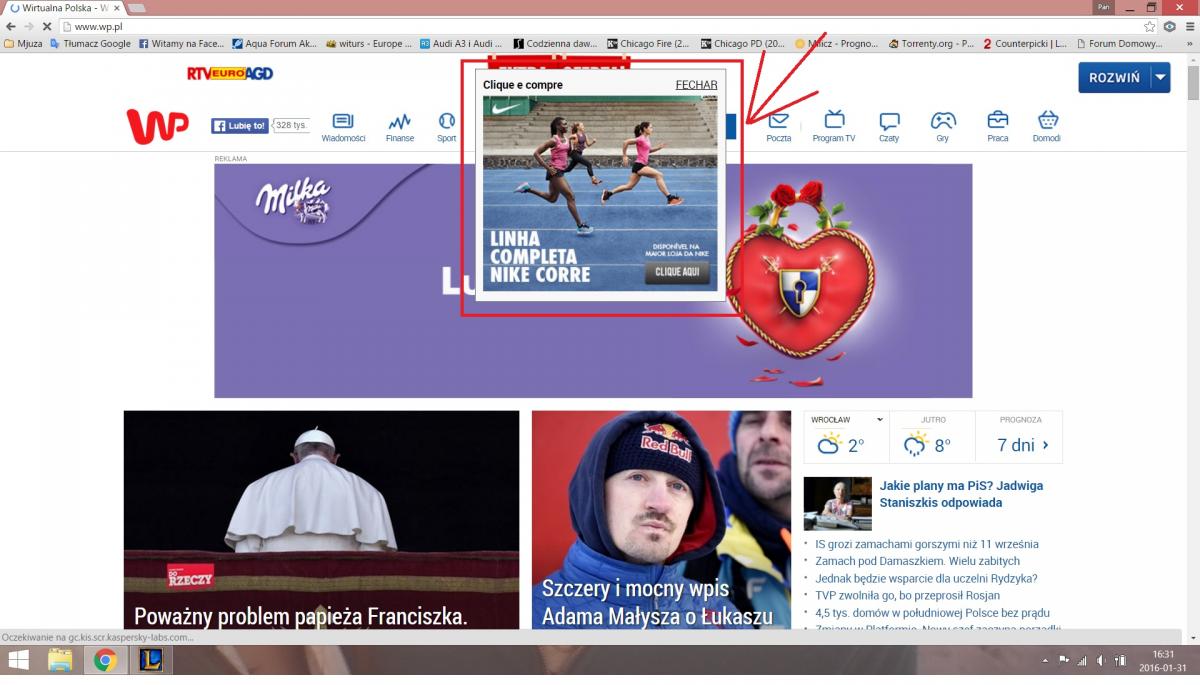The height and width of the screenshot is (685, 1200).
Task: Open the witurs - Europe bookmark
Action: (369, 44)
